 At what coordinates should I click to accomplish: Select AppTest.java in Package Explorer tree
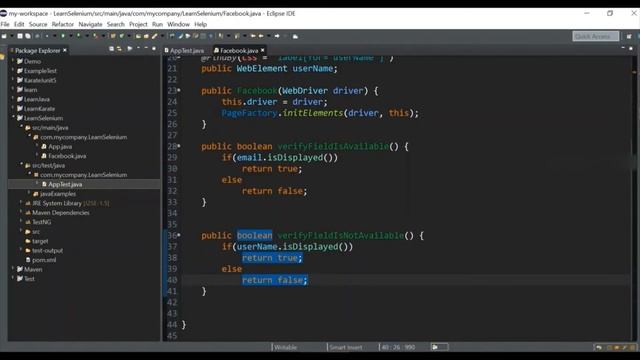pyautogui.click(x=65, y=184)
